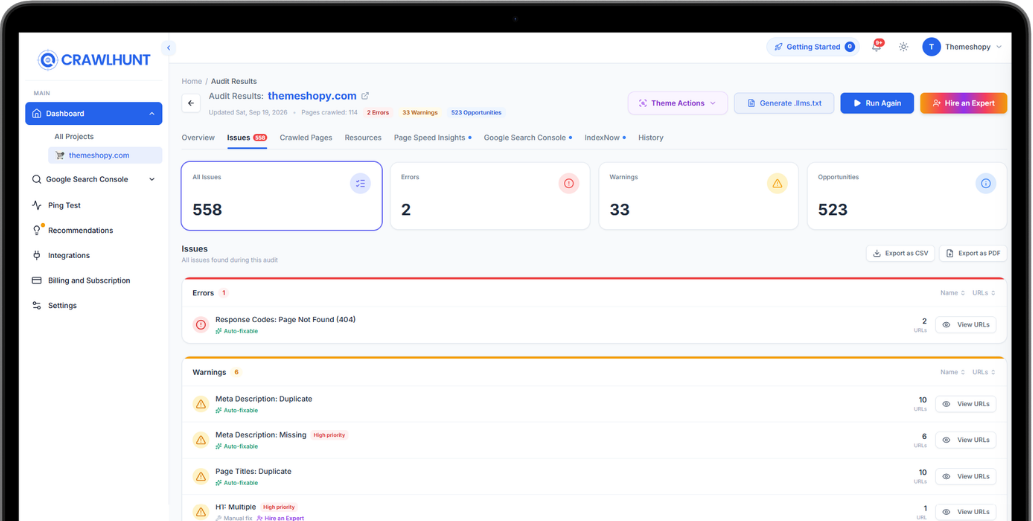Open Google Search Console tab

(528, 138)
